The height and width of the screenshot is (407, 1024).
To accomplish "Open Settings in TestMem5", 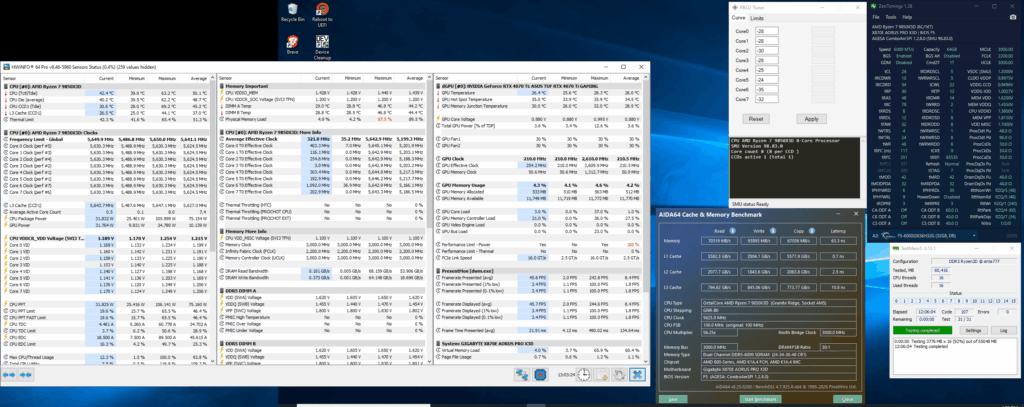I will (973, 331).
